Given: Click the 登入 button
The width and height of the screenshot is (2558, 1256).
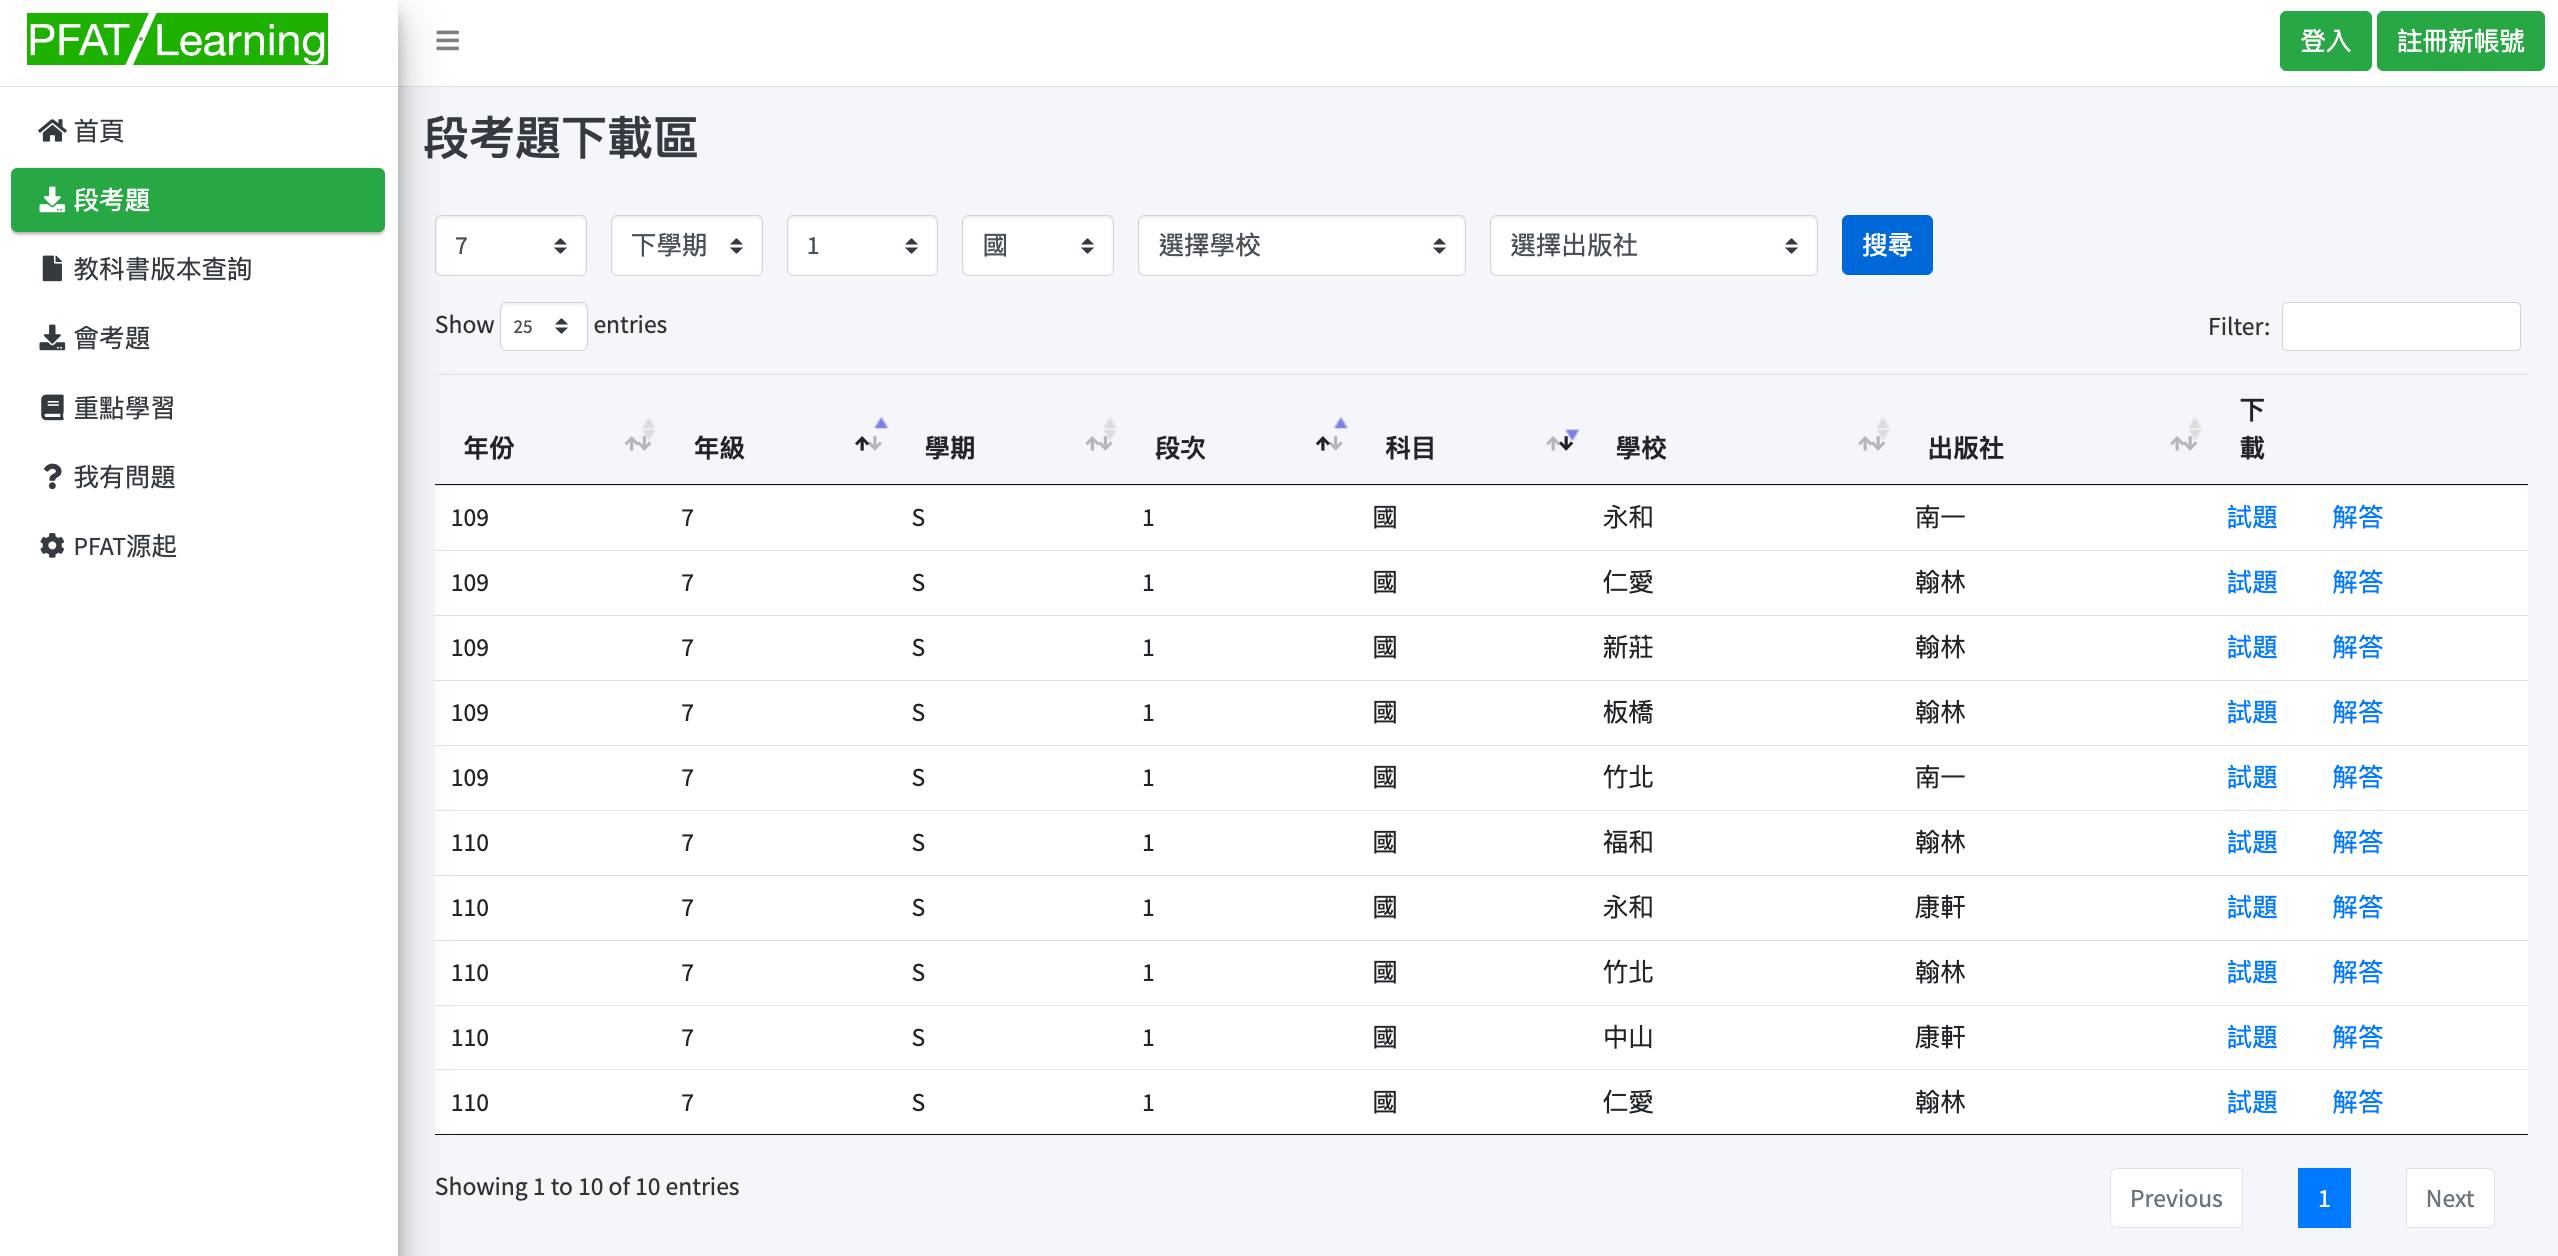Looking at the screenshot, I should click(2325, 41).
